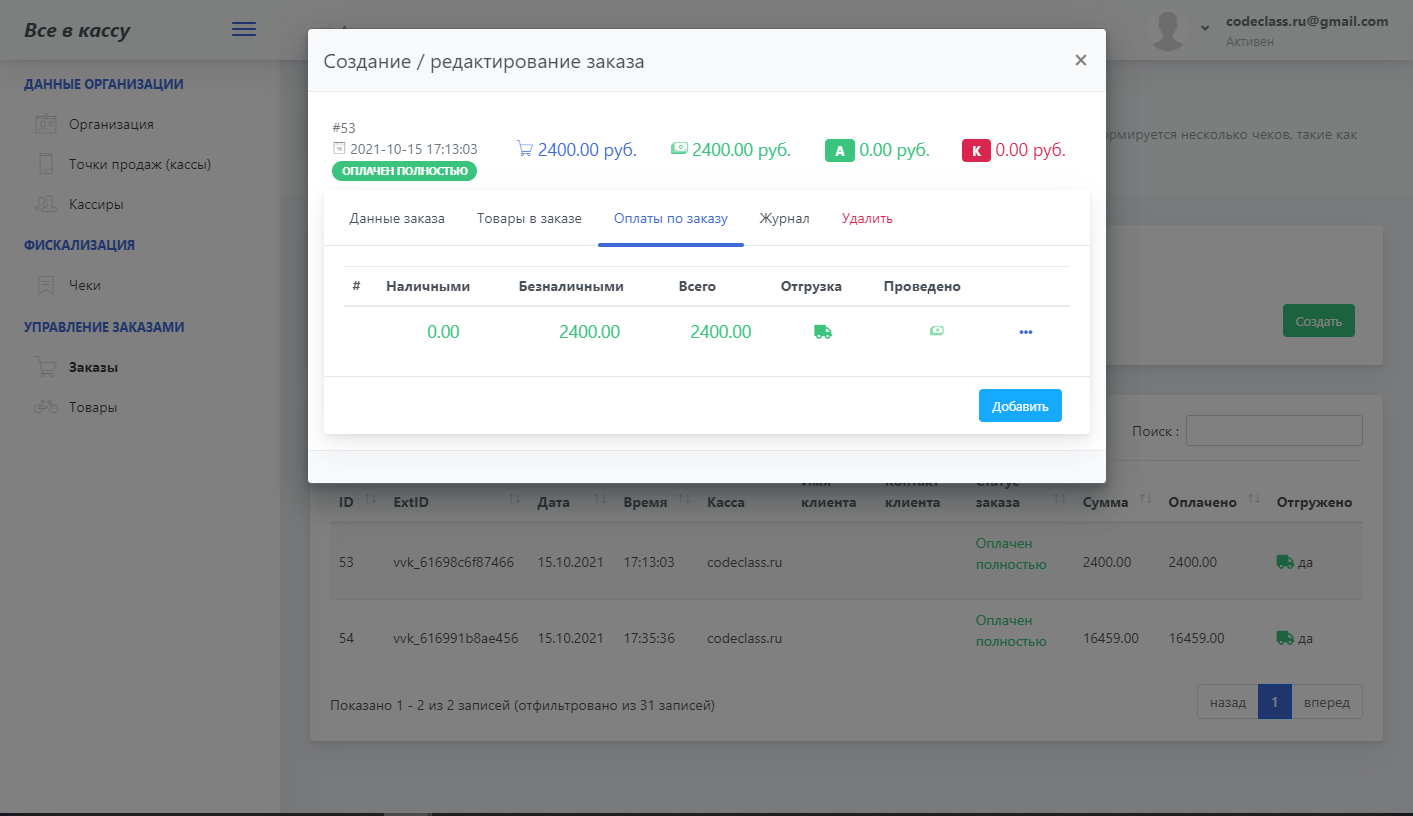Switch to the Журнал tab
This screenshot has height=816, width=1413.
click(x=784, y=218)
